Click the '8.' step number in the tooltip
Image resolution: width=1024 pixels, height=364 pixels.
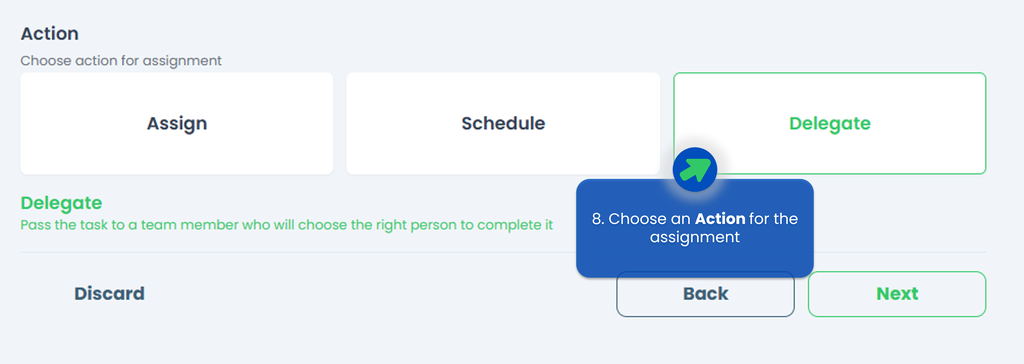tap(598, 219)
